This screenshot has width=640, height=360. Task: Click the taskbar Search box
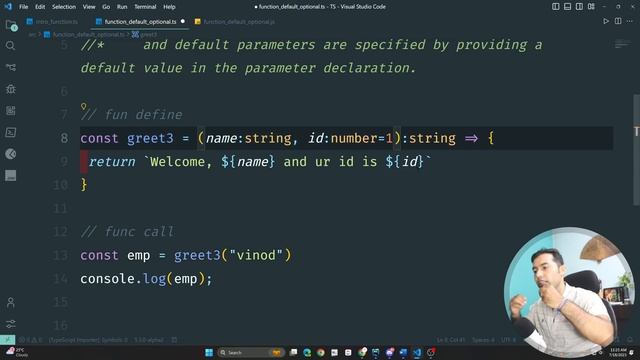250,352
